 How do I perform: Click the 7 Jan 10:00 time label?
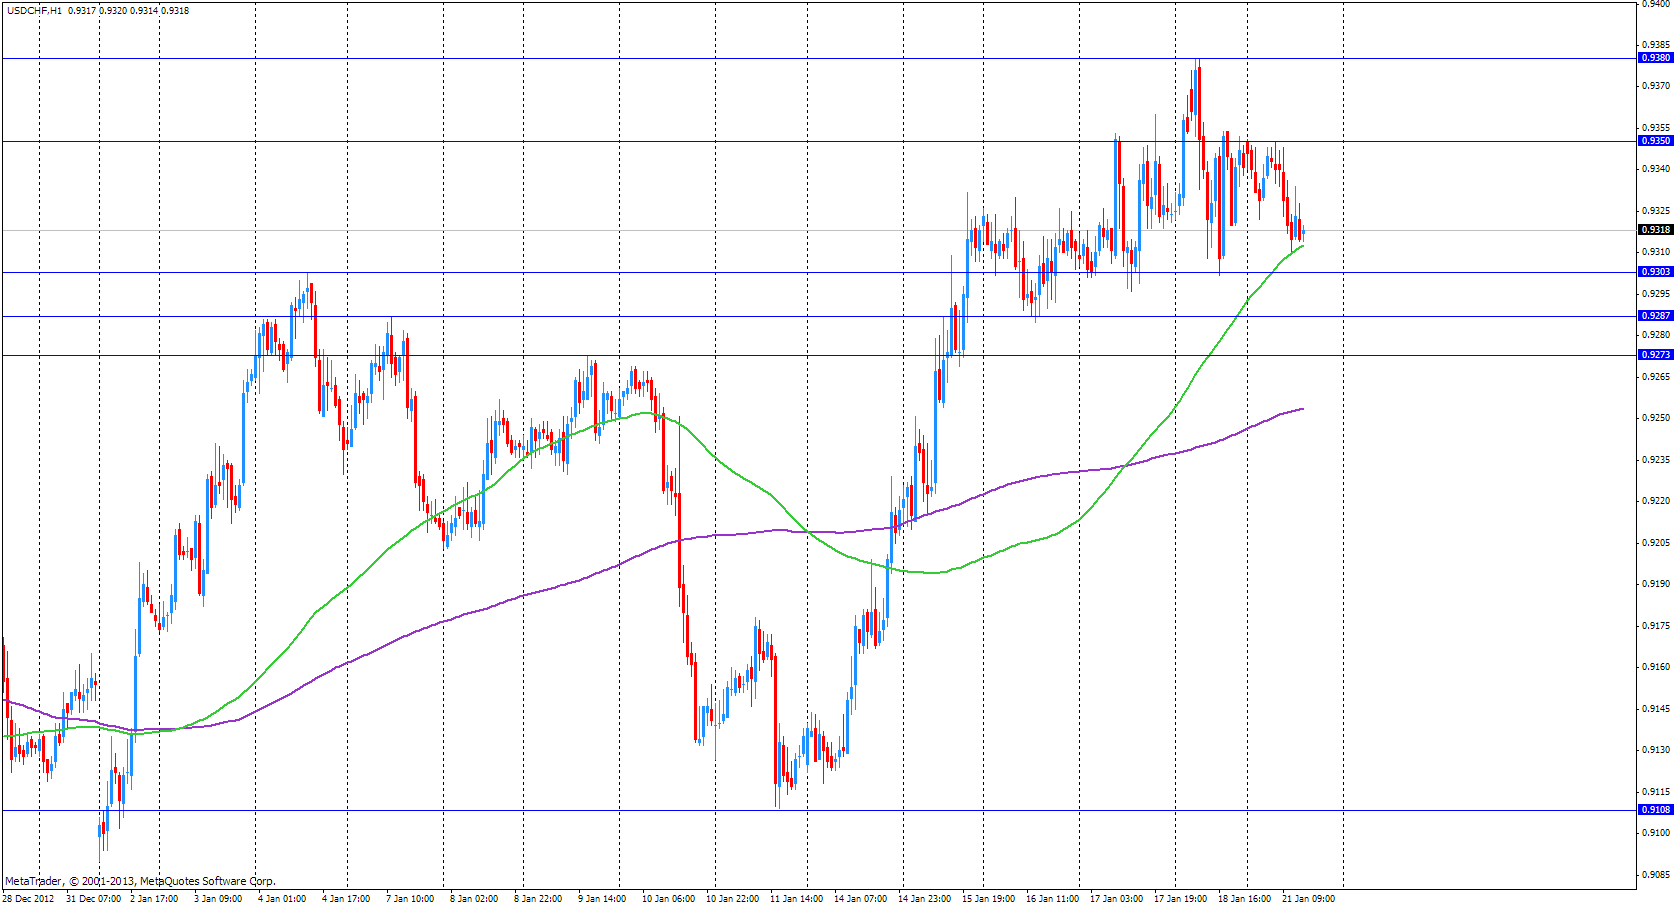click(410, 899)
